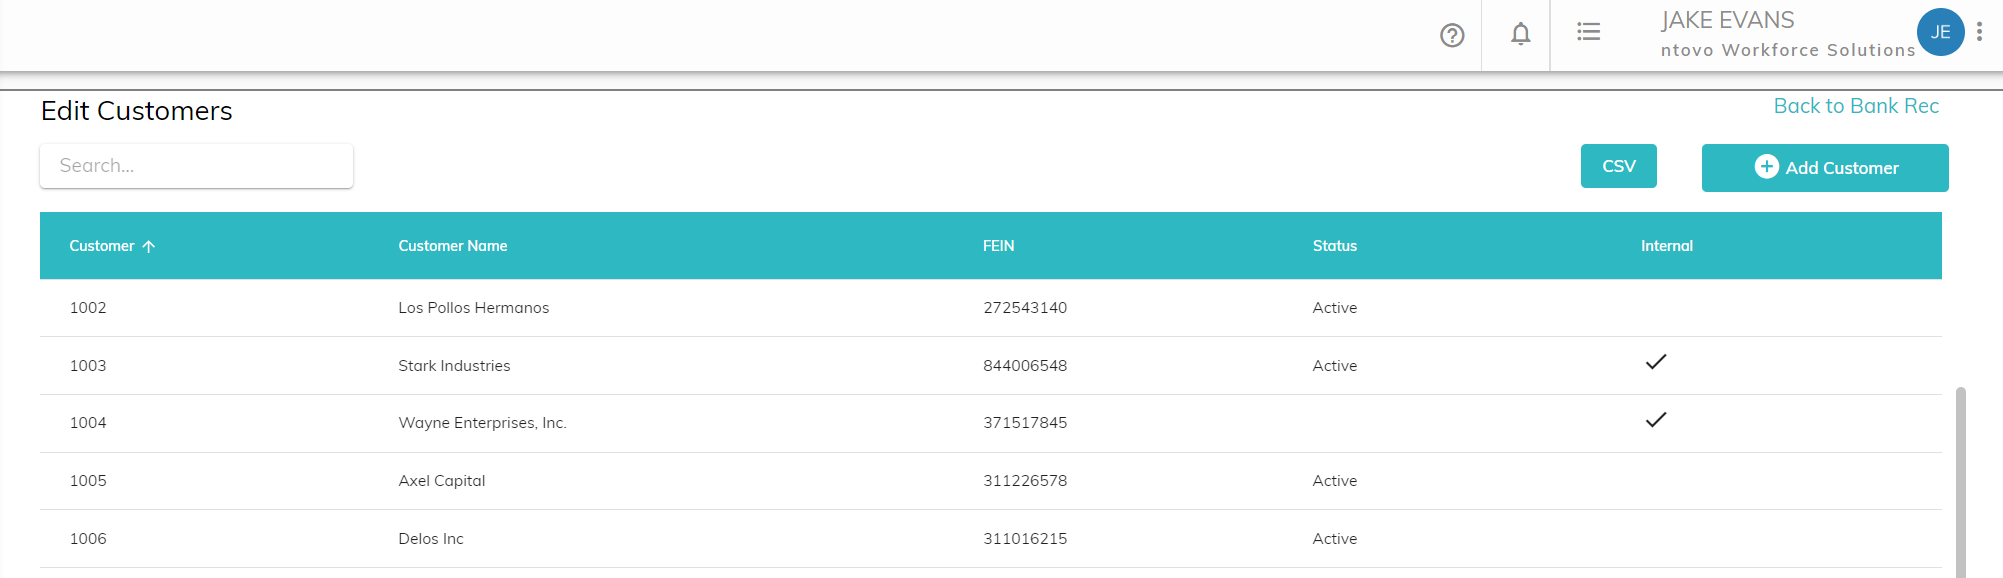Sort by Customer Name column header
This screenshot has width=2003, height=578.
[x=452, y=246]
